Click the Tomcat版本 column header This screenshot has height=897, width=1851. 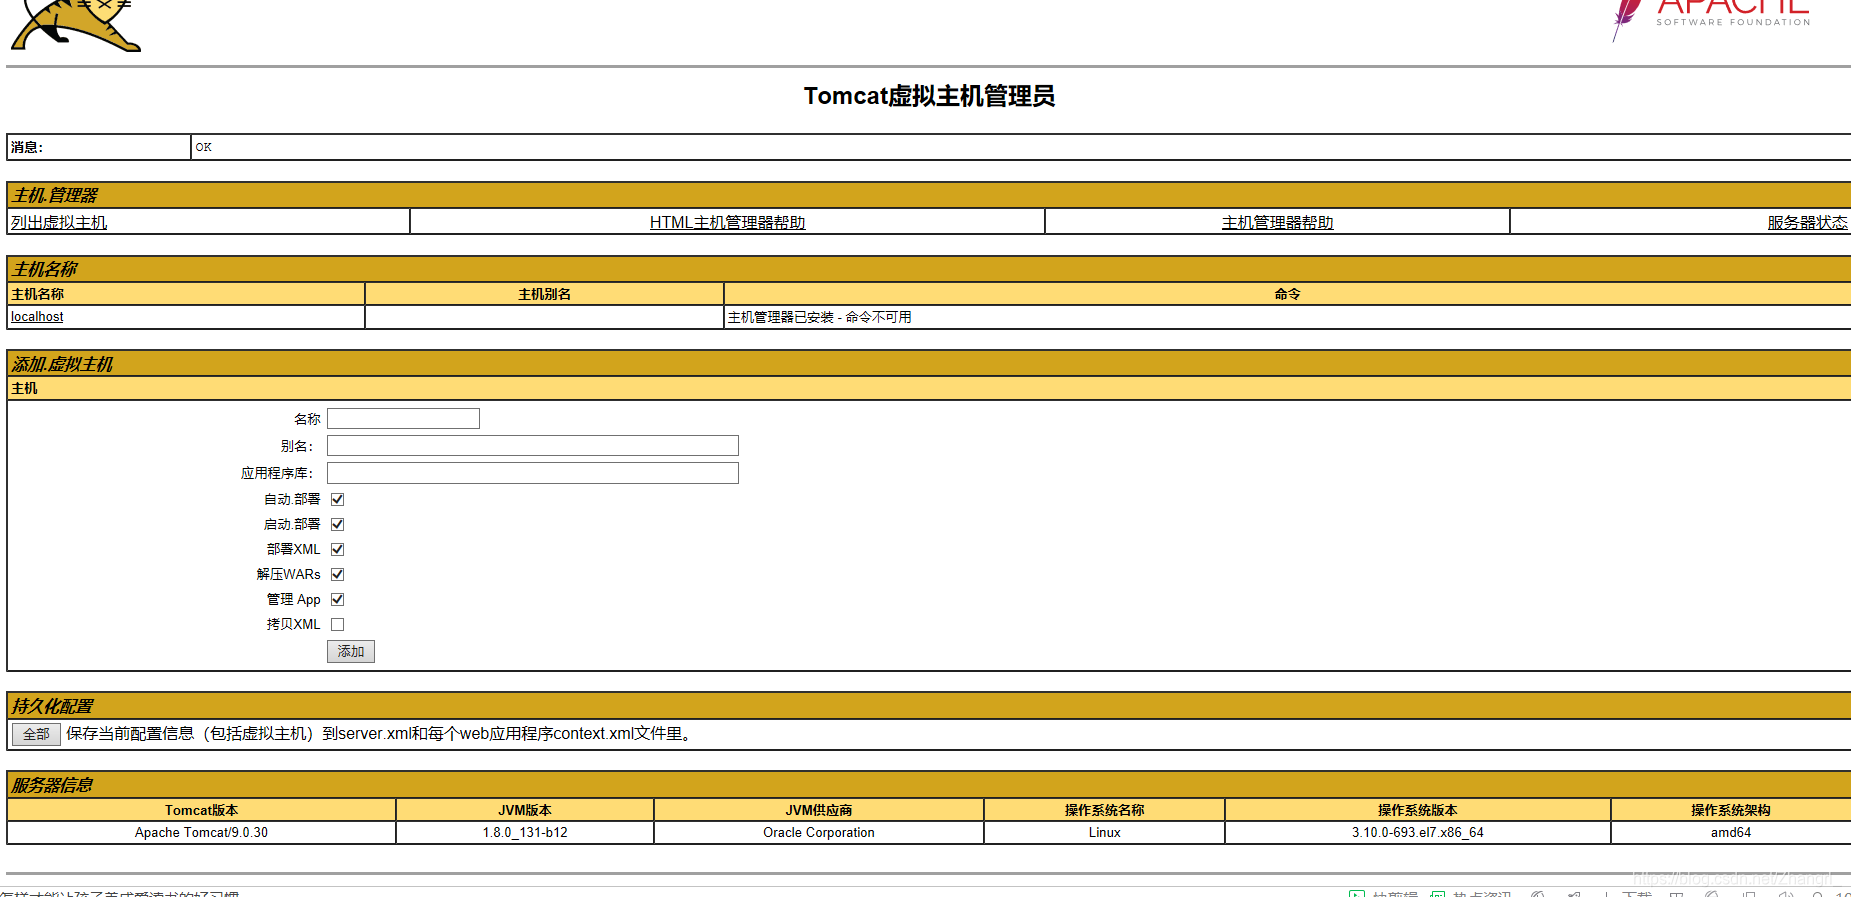201,810
